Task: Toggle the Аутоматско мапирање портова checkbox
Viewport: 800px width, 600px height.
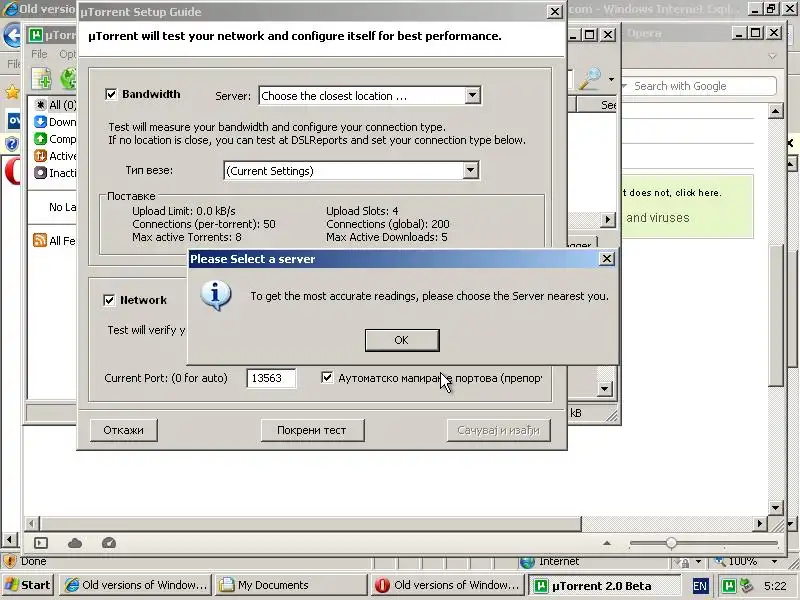Action: click(x=327, y=378)
